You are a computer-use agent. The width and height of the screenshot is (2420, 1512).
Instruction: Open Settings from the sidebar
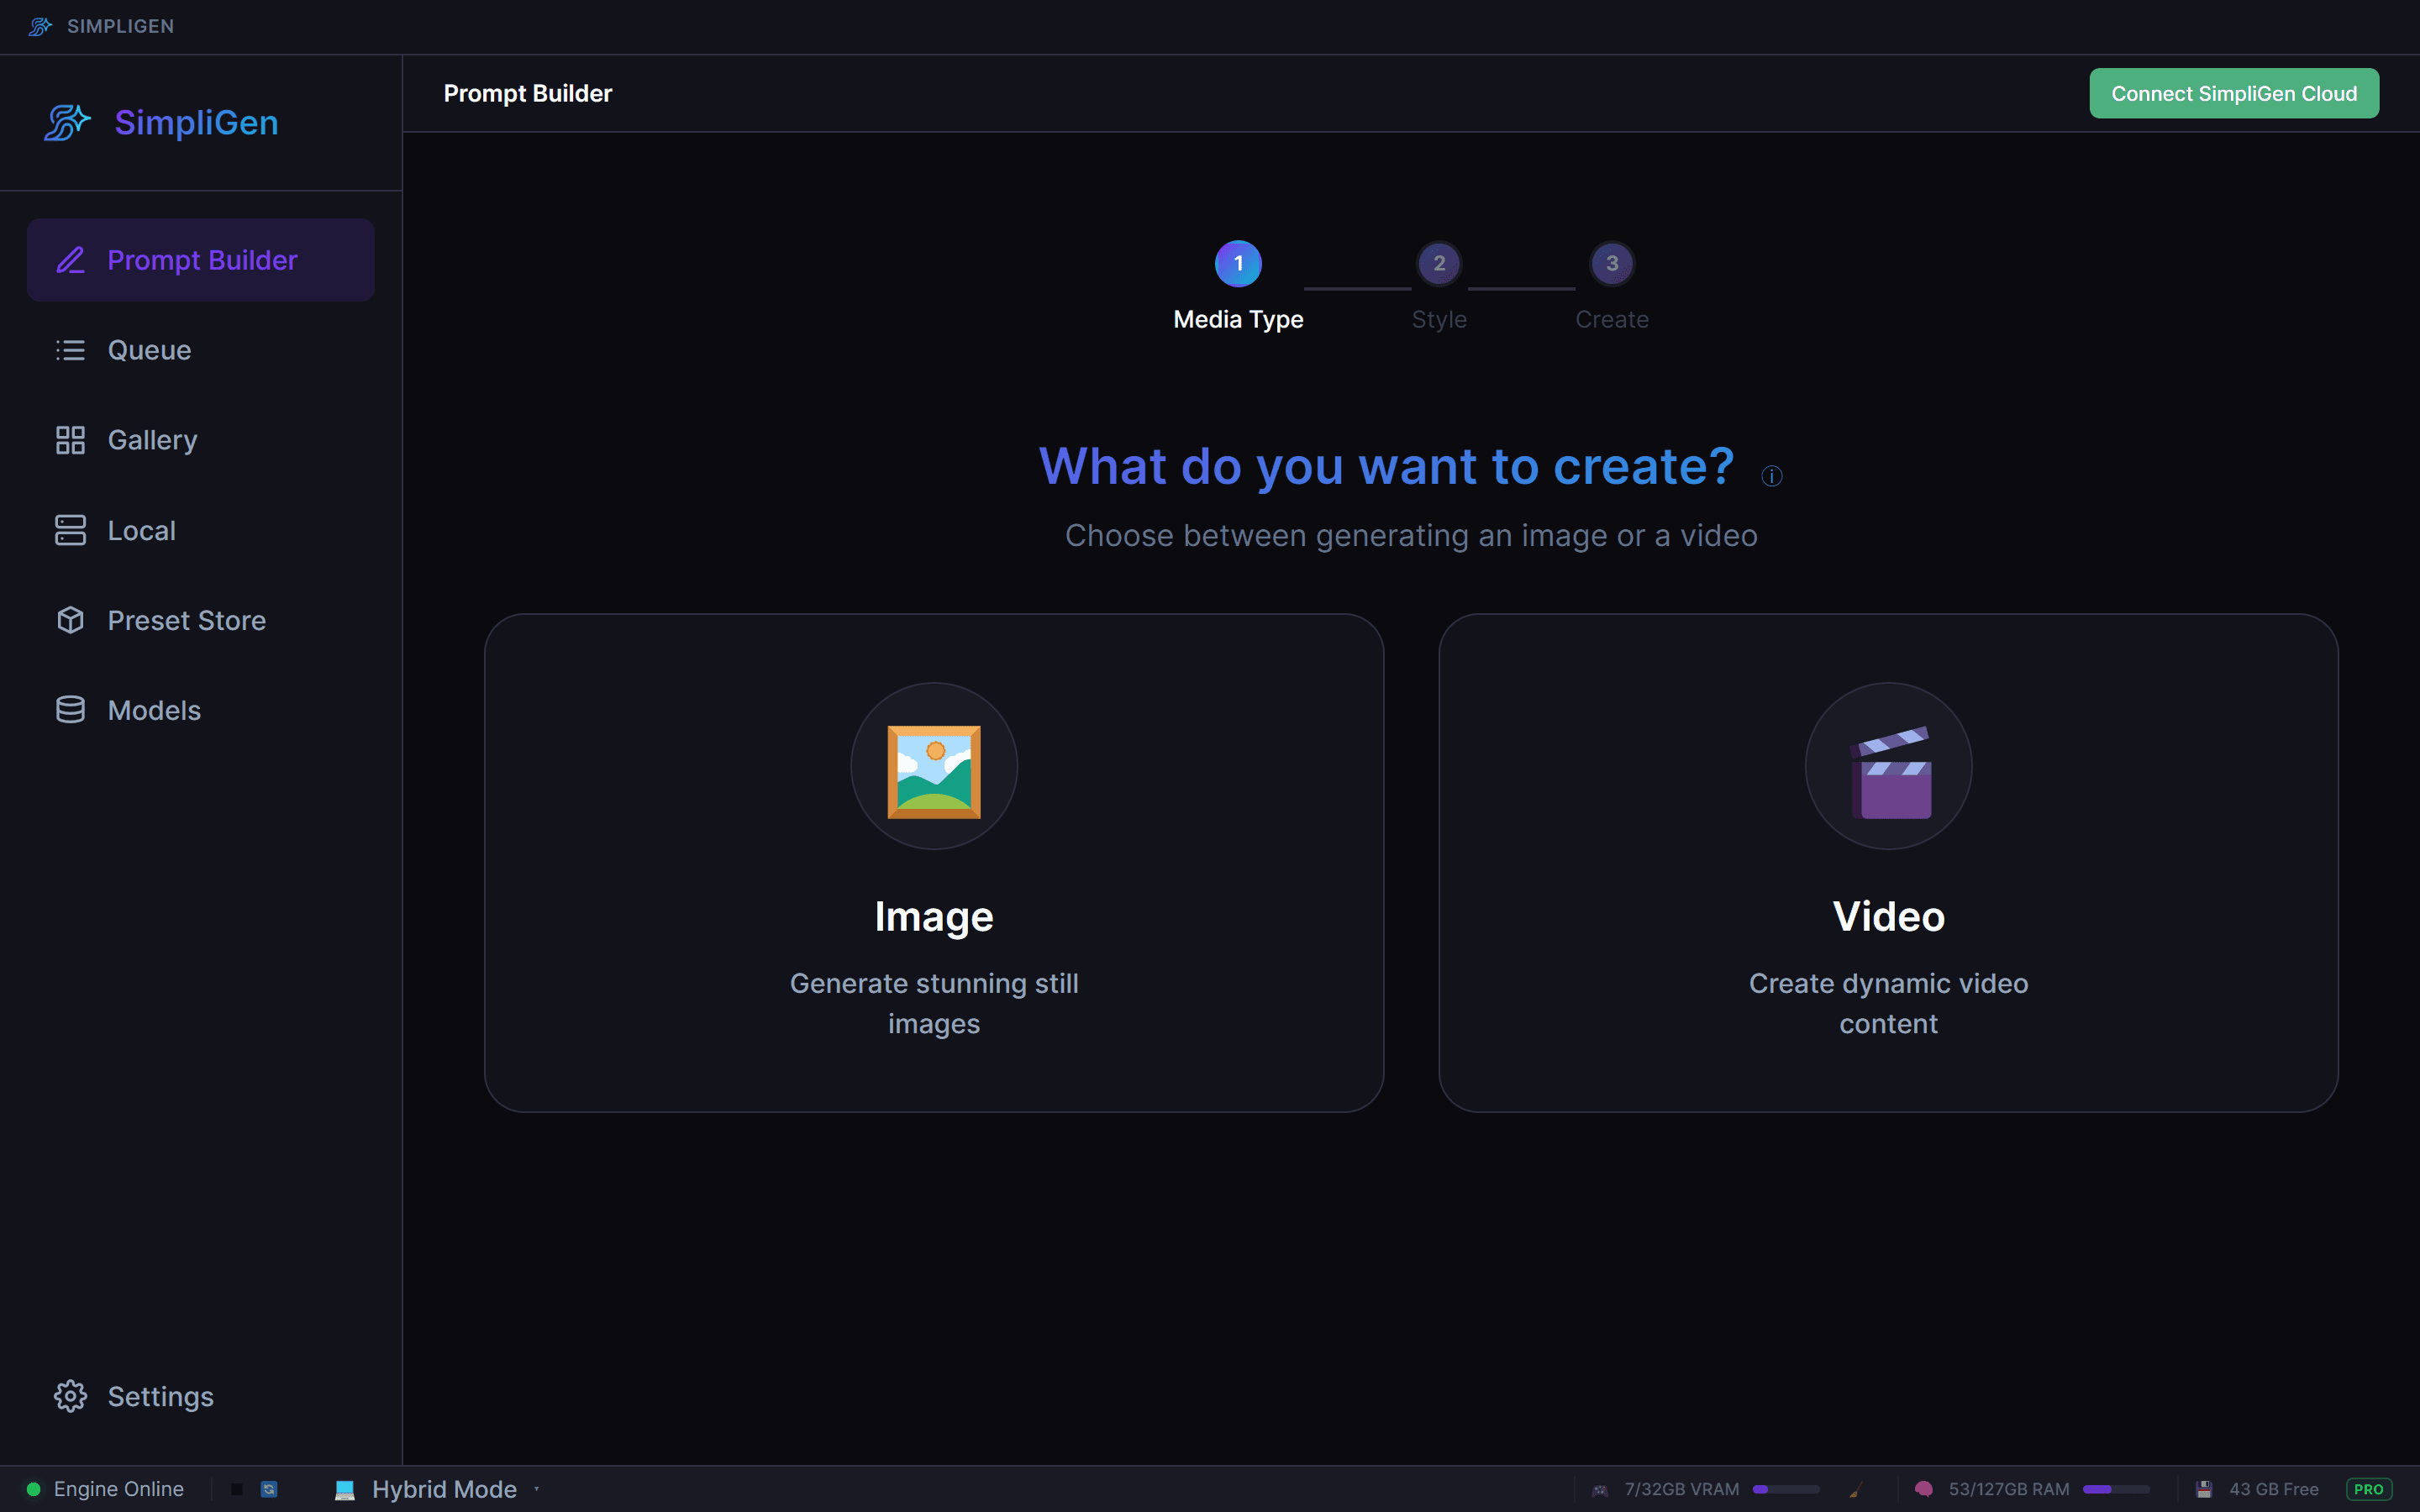(x=201, y=1396)
